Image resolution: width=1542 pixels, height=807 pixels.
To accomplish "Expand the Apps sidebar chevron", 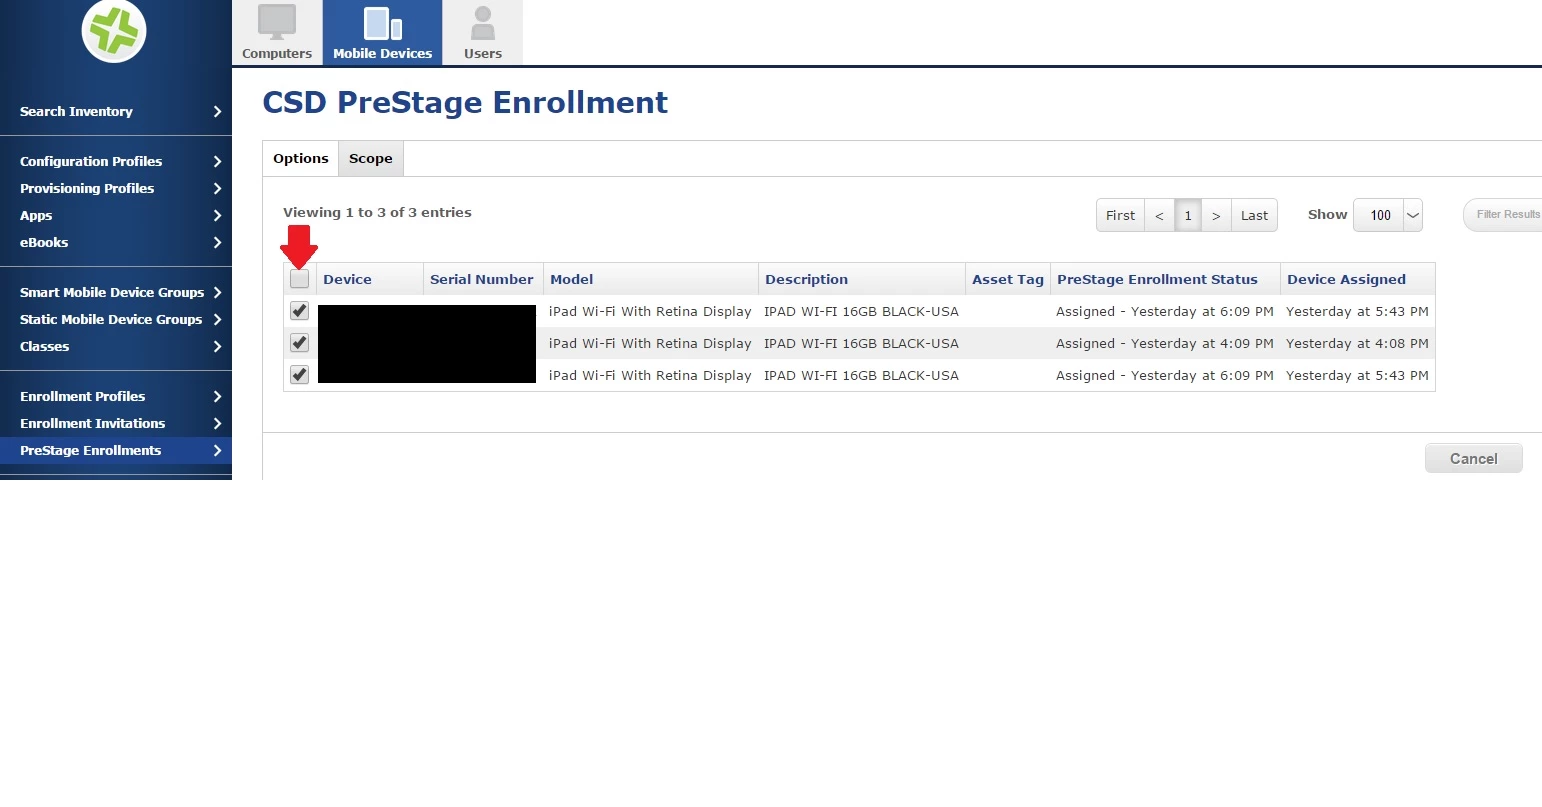I will 217,215.
